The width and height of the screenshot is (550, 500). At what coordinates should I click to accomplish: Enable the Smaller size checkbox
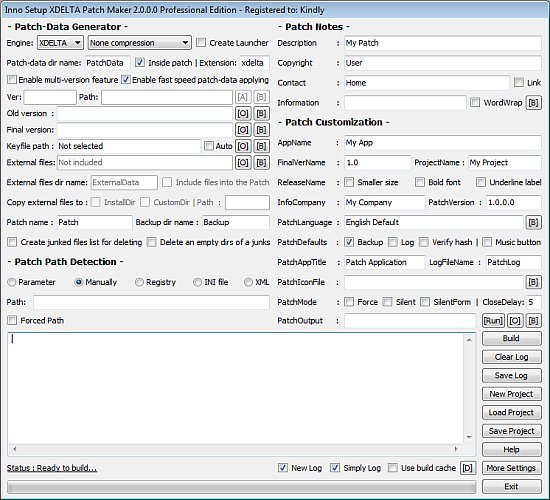pos(349,182)
